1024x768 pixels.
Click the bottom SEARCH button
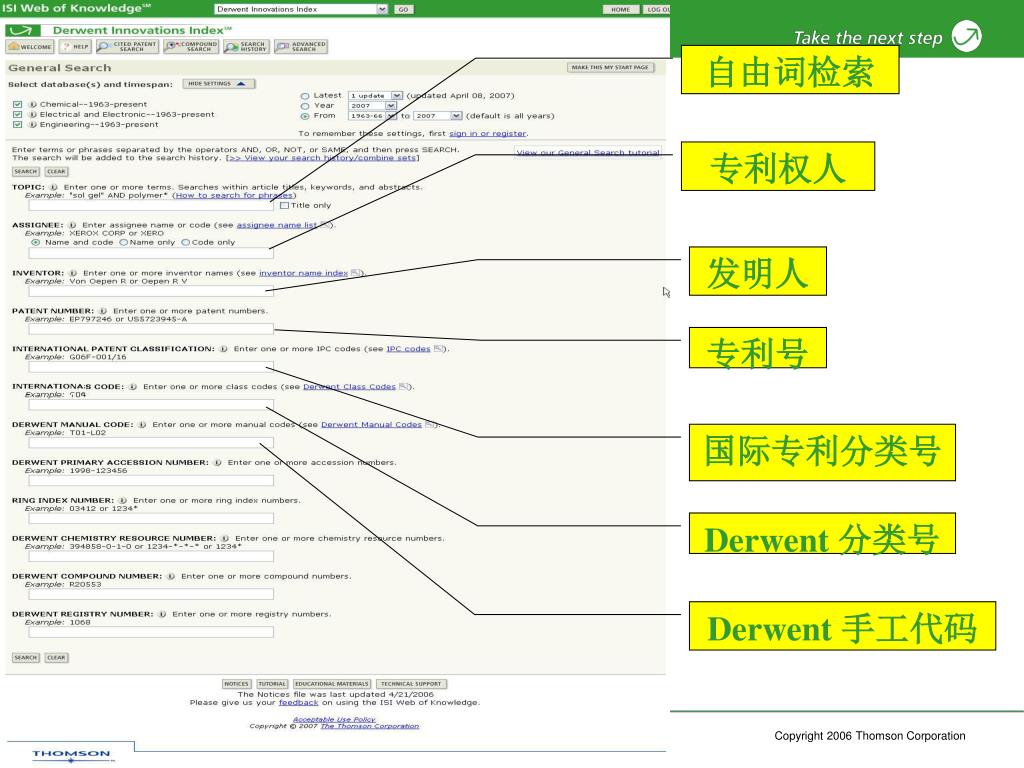pos(25,658)
